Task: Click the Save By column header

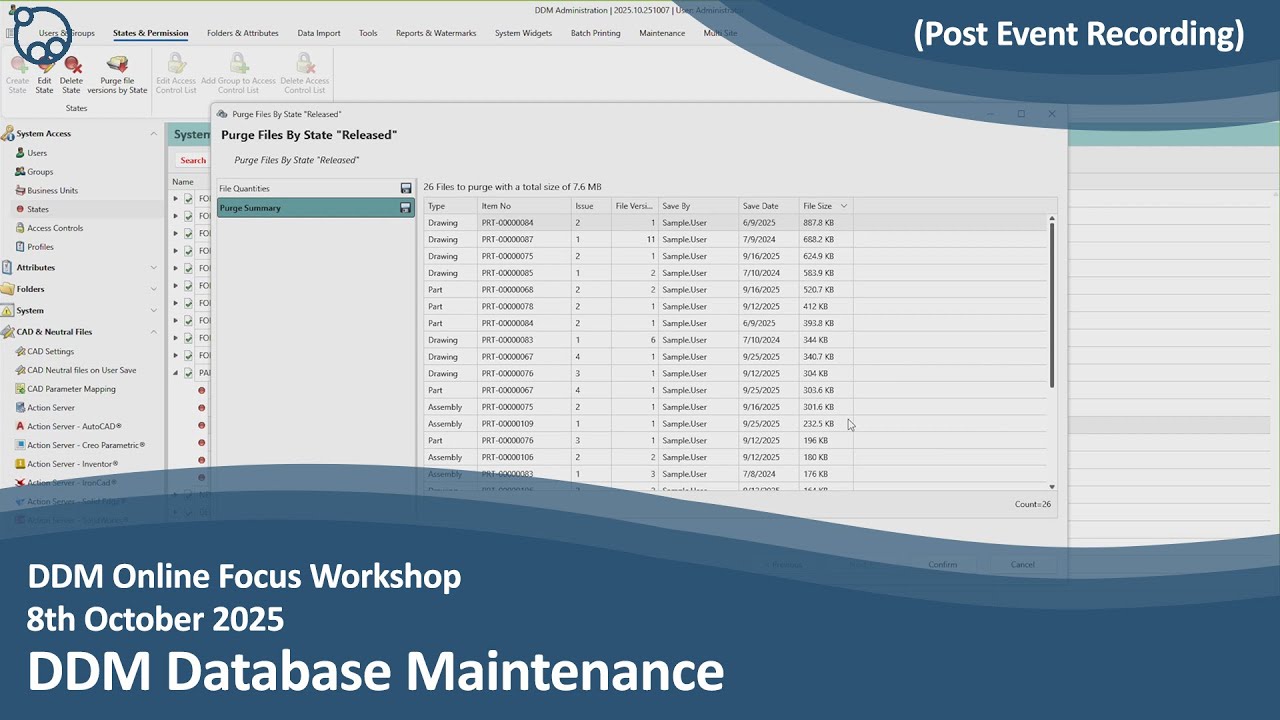Action: coord(699,206)
